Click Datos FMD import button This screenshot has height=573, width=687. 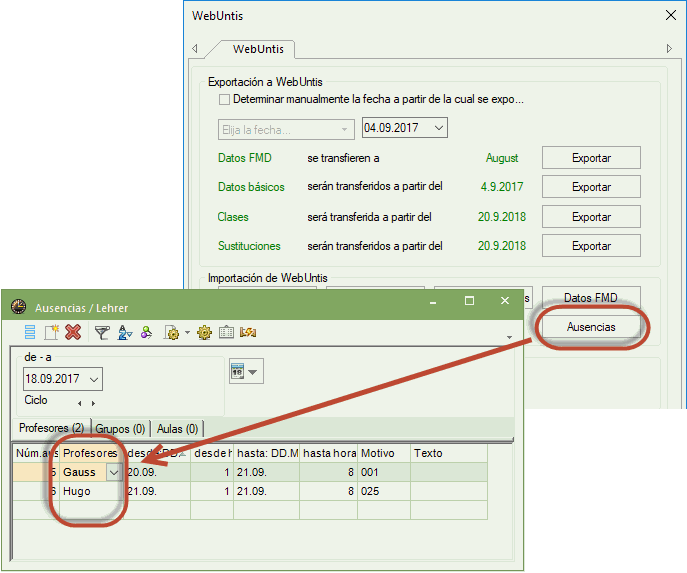591,297
